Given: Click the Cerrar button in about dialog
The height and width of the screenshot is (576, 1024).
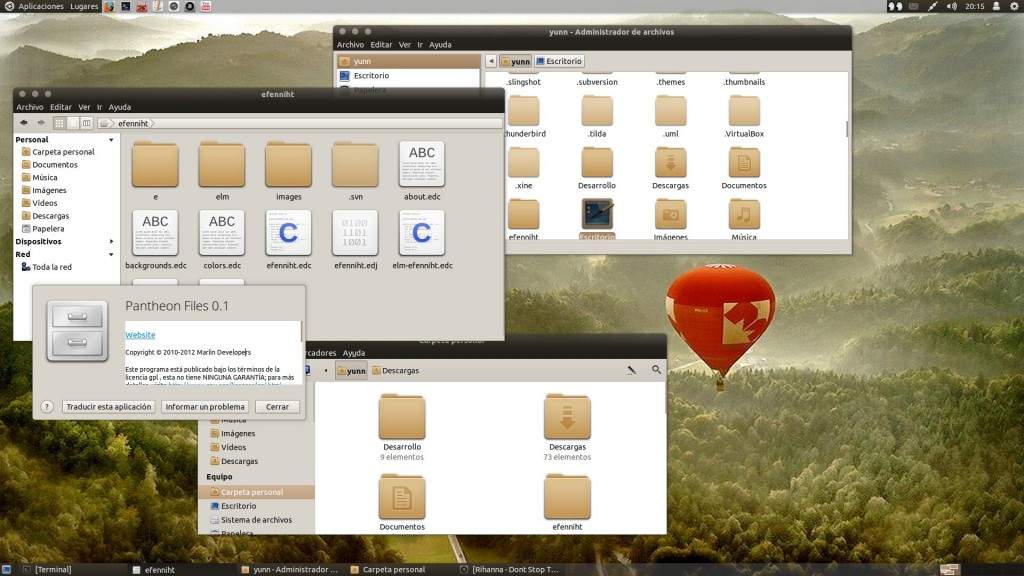Looking at the screenshot, I should [x=277, y=407].
